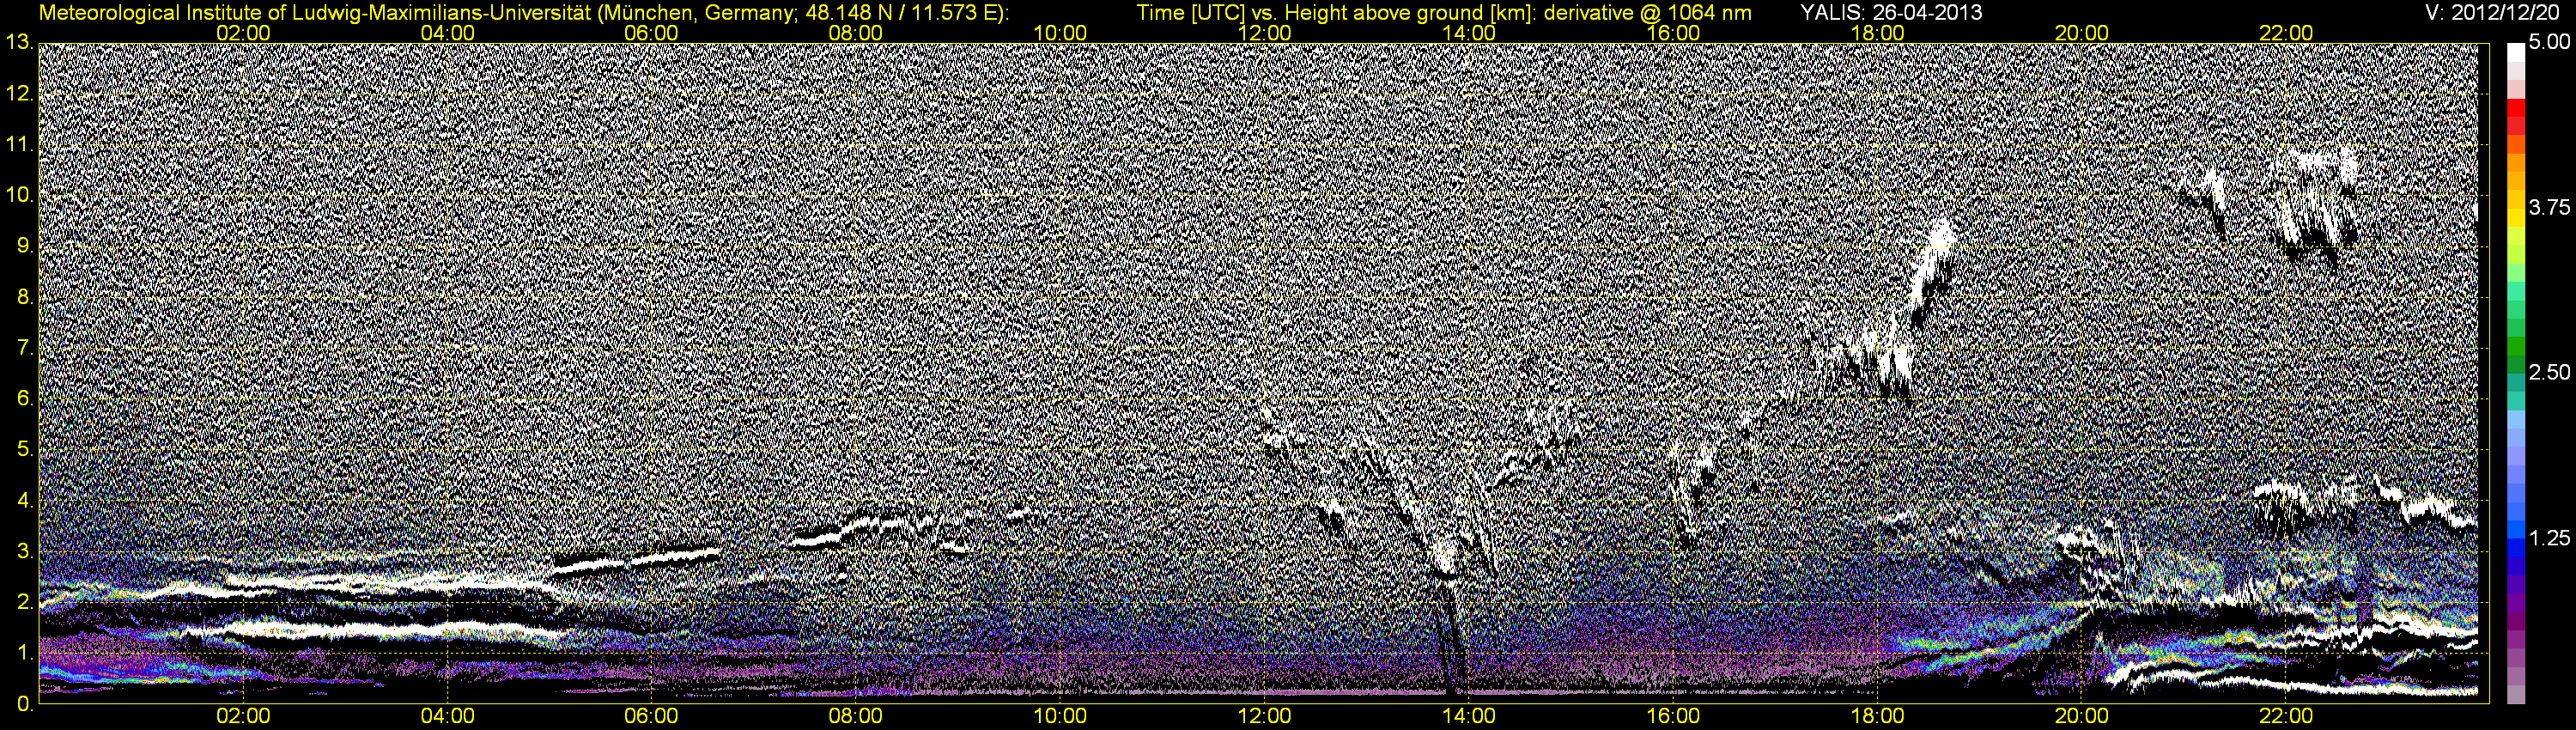This screenshot has width=2576, height=730.
Task: Select the 22:00 label on the top time axis
Action: [x=2286, y=33]
